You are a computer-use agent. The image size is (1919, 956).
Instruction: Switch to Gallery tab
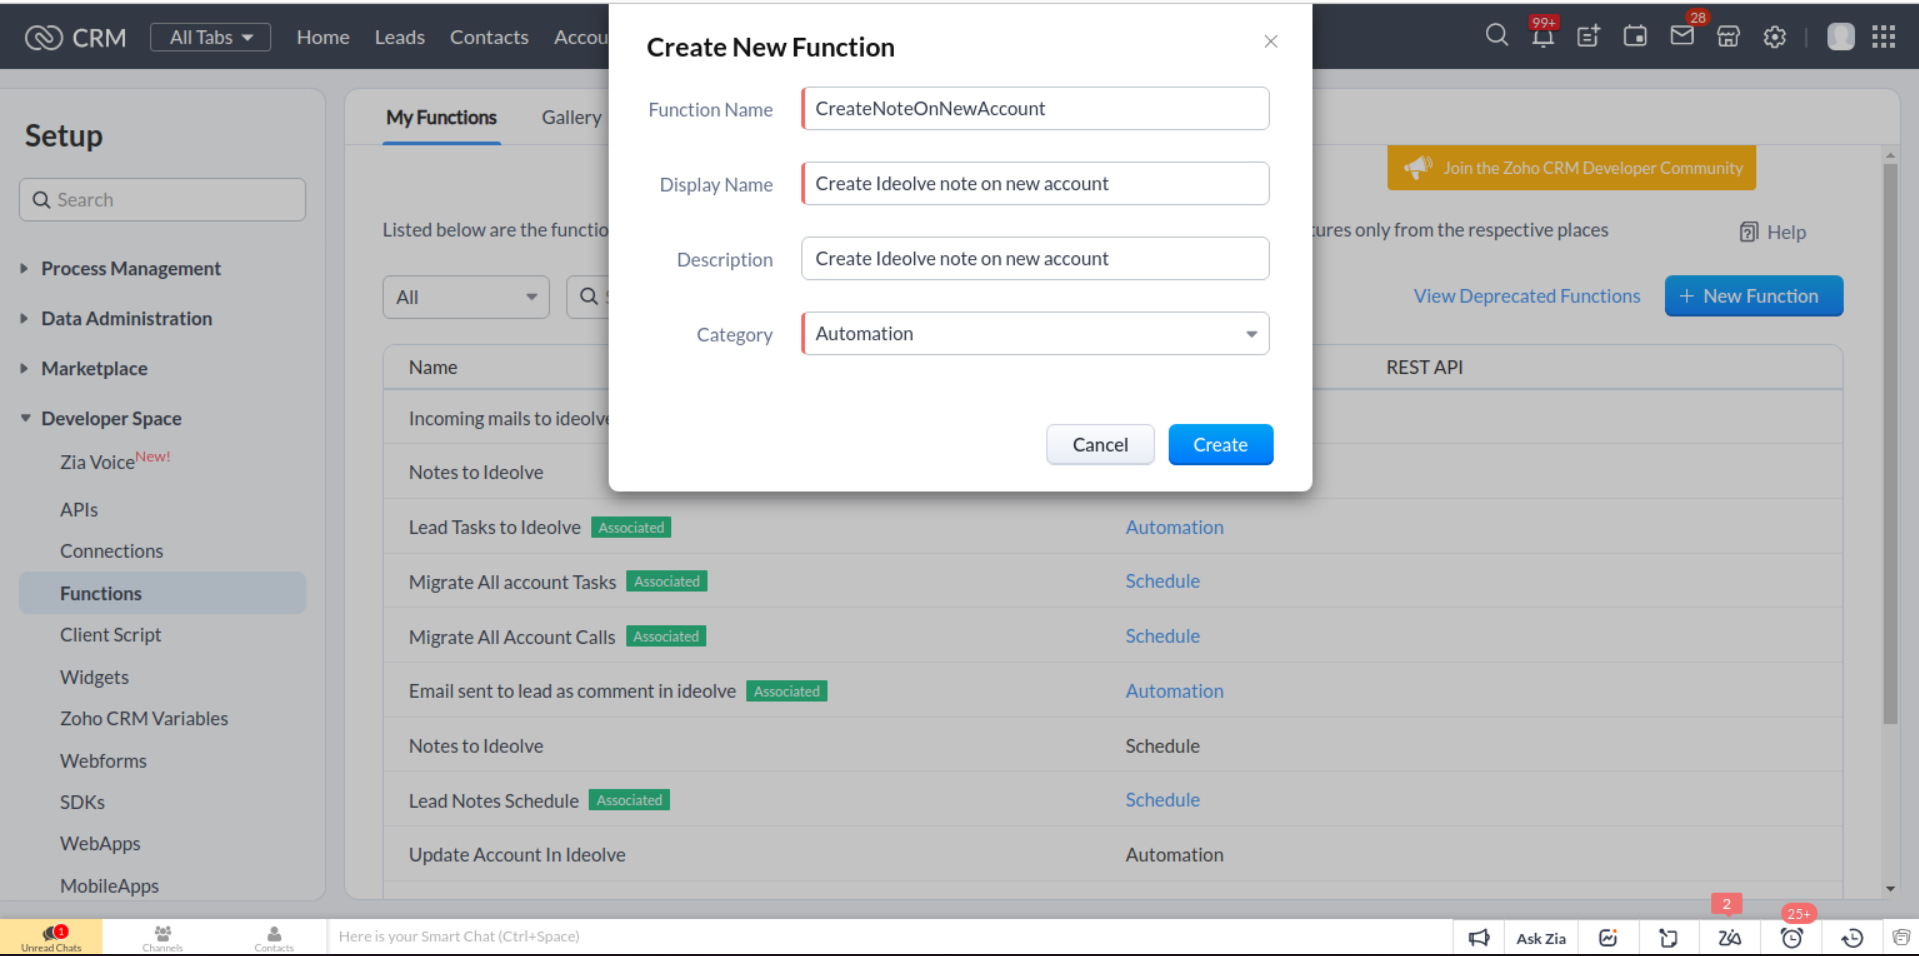click(571, 117)
